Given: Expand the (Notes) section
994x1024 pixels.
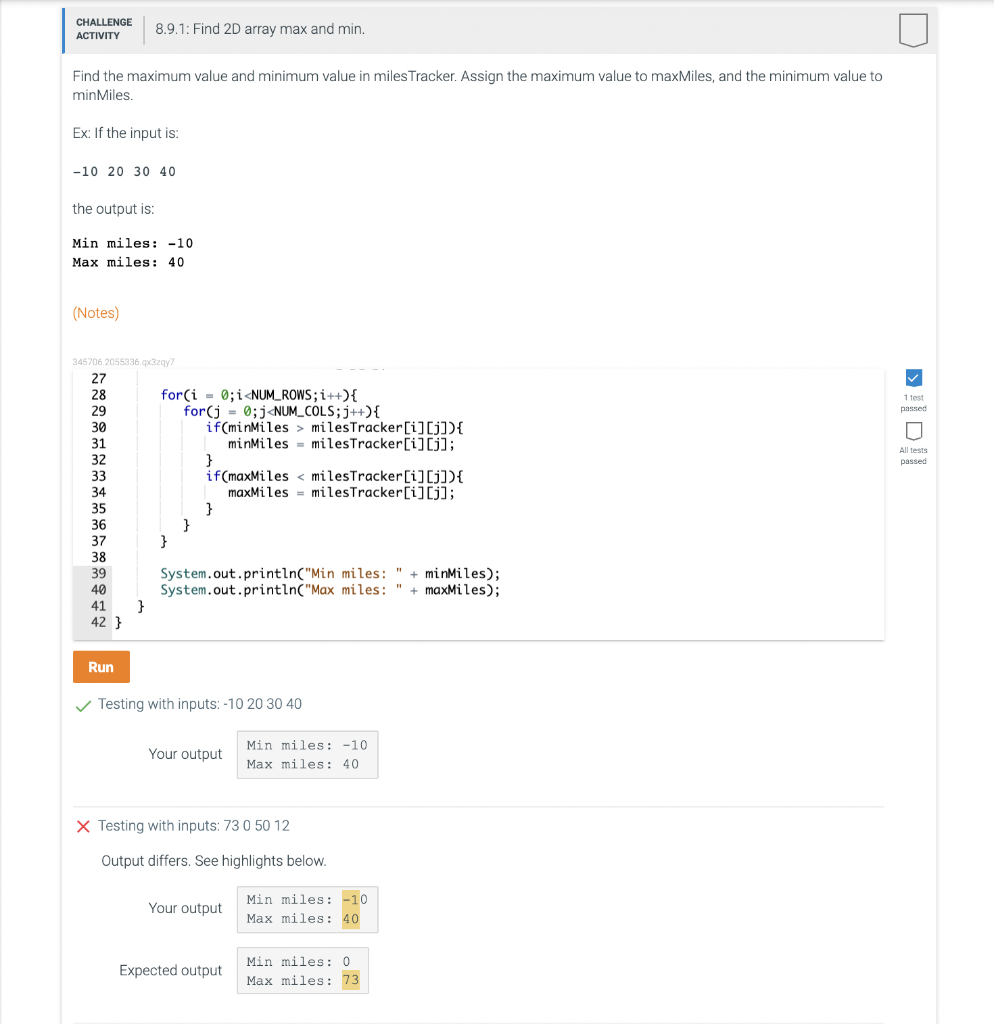Looking at the screenshot, I should coord(95,312).
